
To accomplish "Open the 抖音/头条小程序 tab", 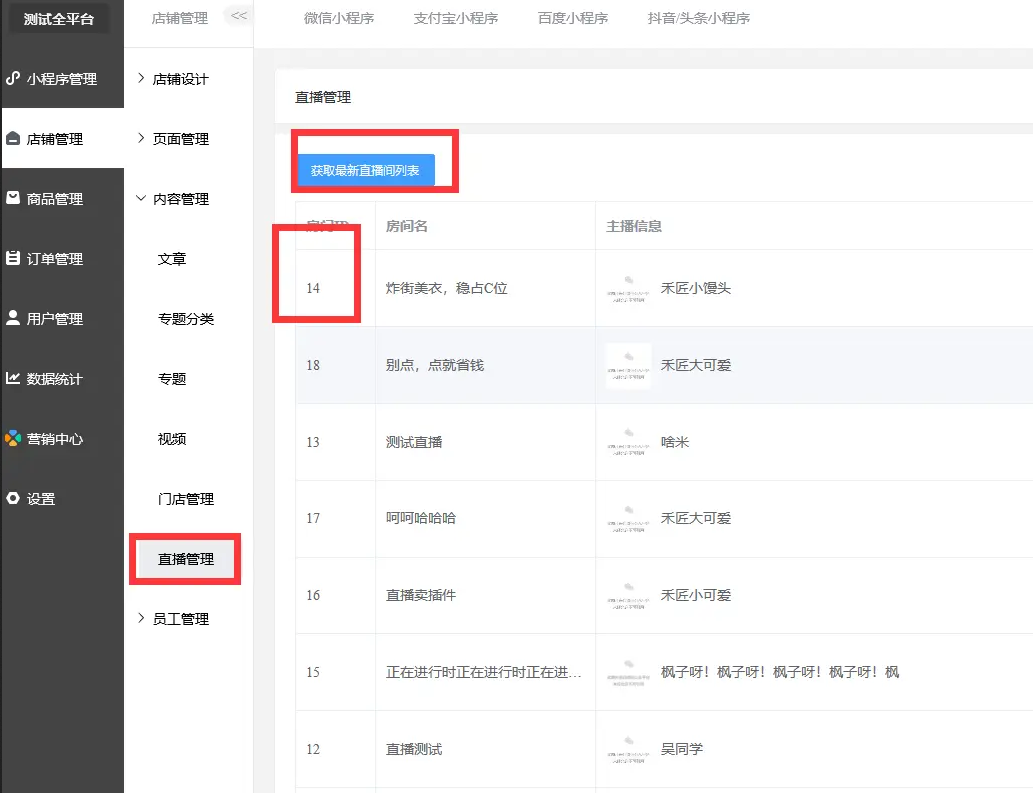I will click(698, 18).
